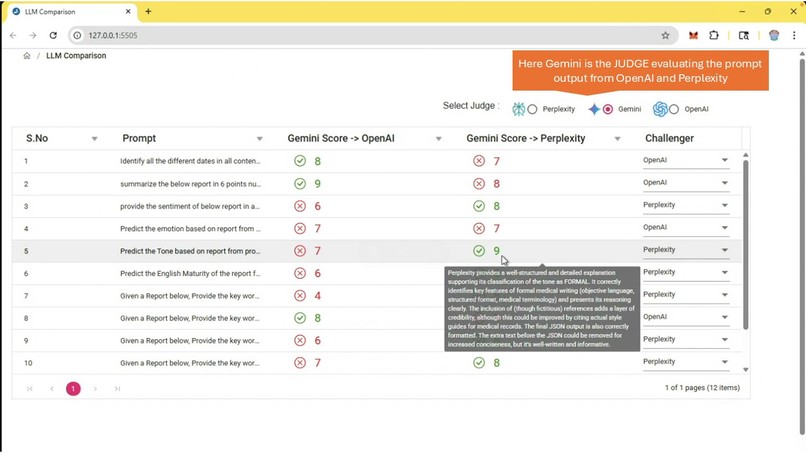The width and height of the screenshot is (806, 453).
Task: Select Perplexity as the judge
Action: (x=532, y=110)
